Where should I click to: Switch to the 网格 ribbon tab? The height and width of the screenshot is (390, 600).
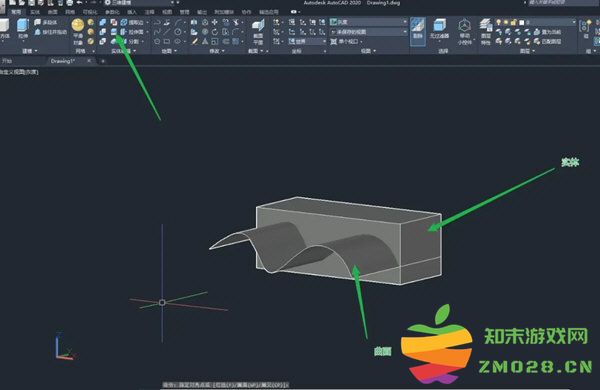pos(70,12)
